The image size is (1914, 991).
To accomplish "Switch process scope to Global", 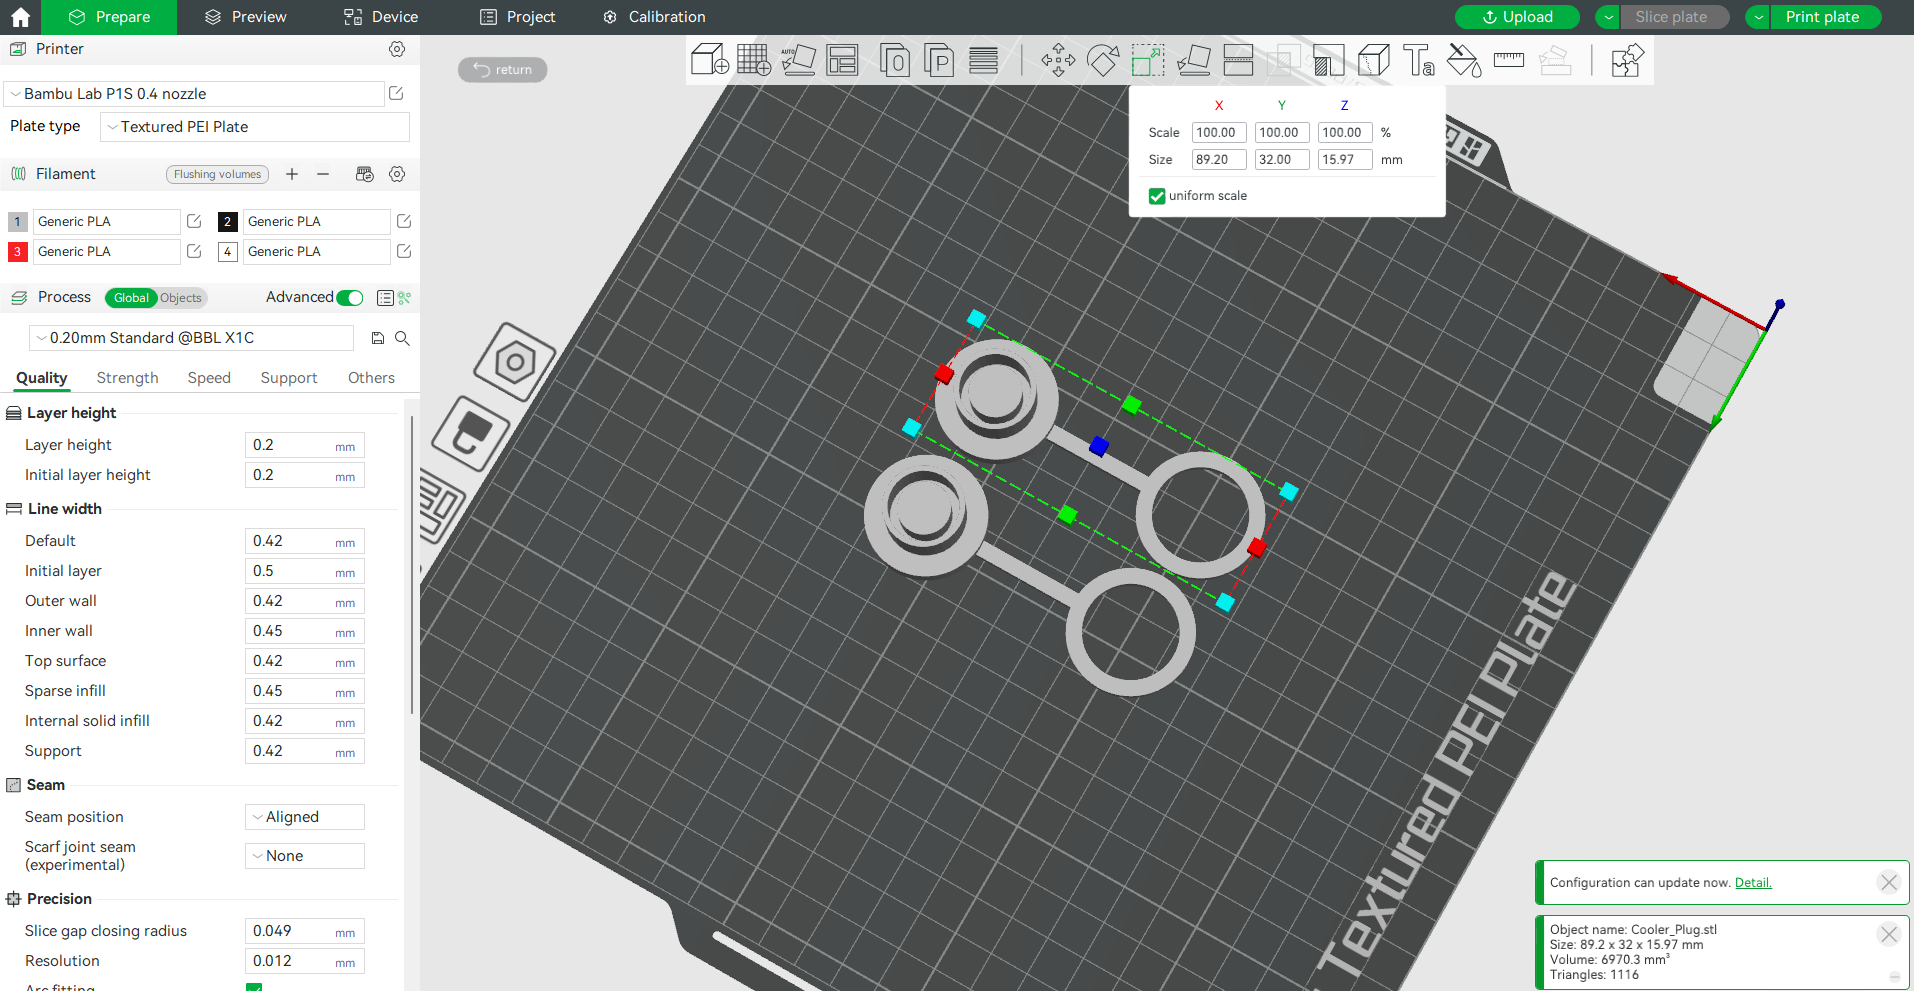I will point(131,298).
